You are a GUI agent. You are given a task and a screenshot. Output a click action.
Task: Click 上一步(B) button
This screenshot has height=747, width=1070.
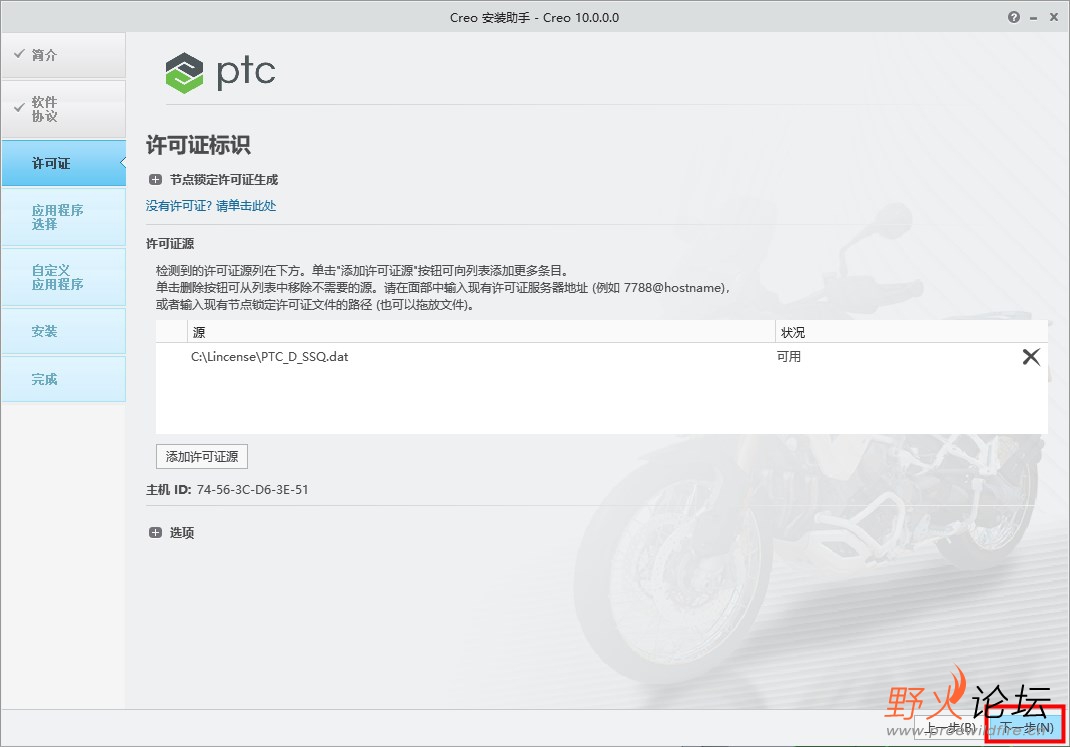pyautogui.click(x=951, y=728)
